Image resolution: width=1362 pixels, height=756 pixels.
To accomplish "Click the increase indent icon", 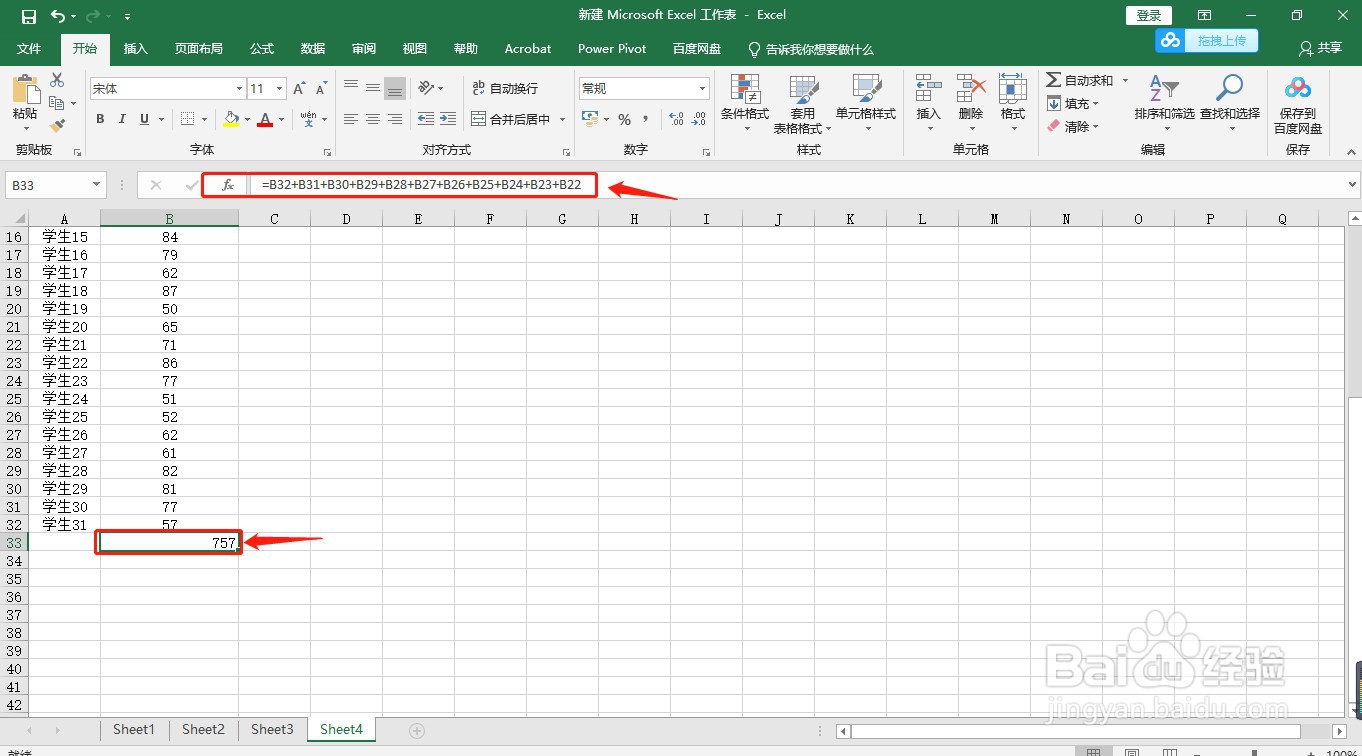I will (x=449, y=119).
